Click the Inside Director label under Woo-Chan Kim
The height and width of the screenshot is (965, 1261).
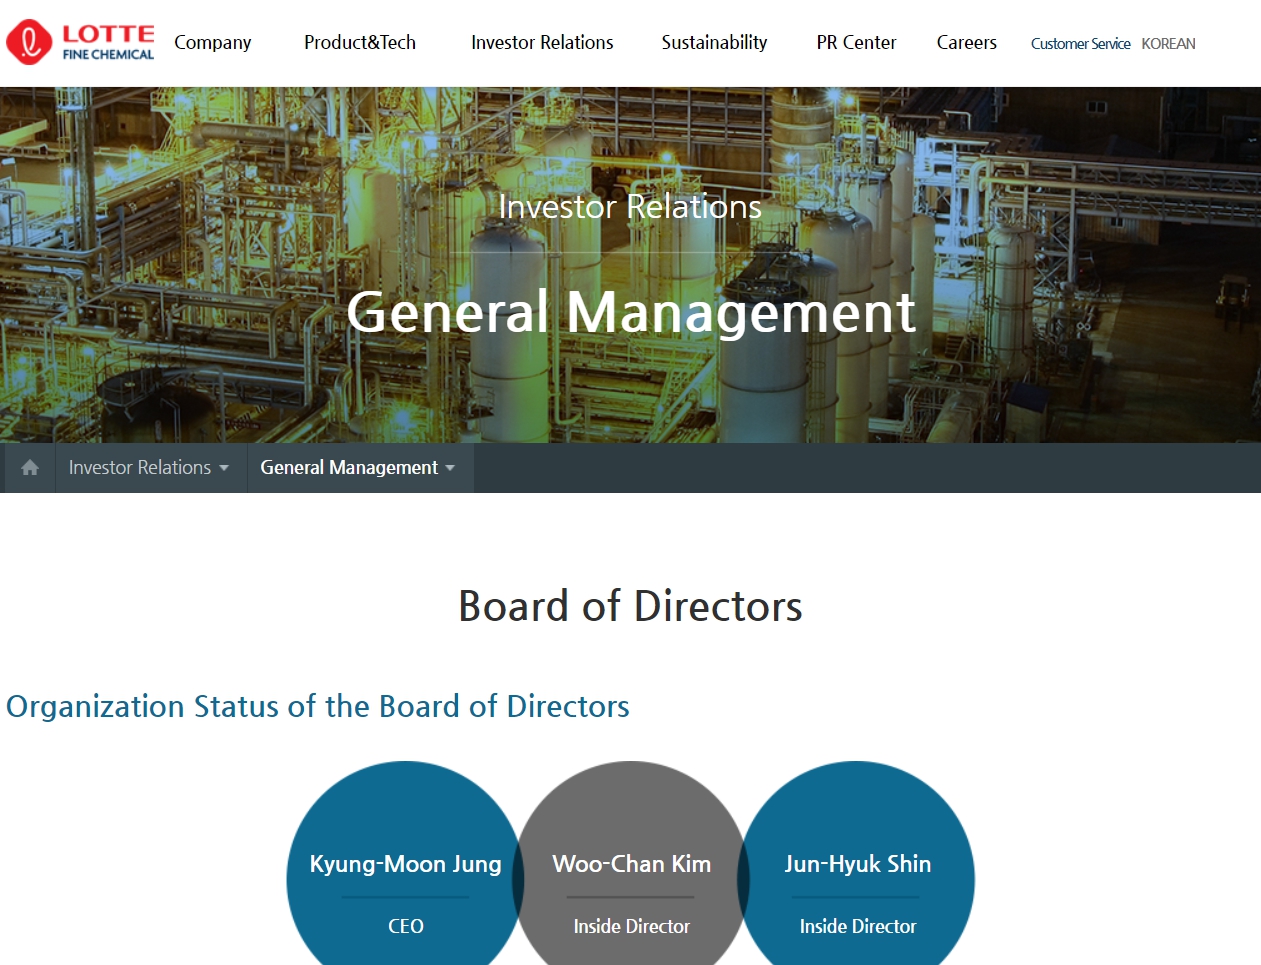[631, 926]
